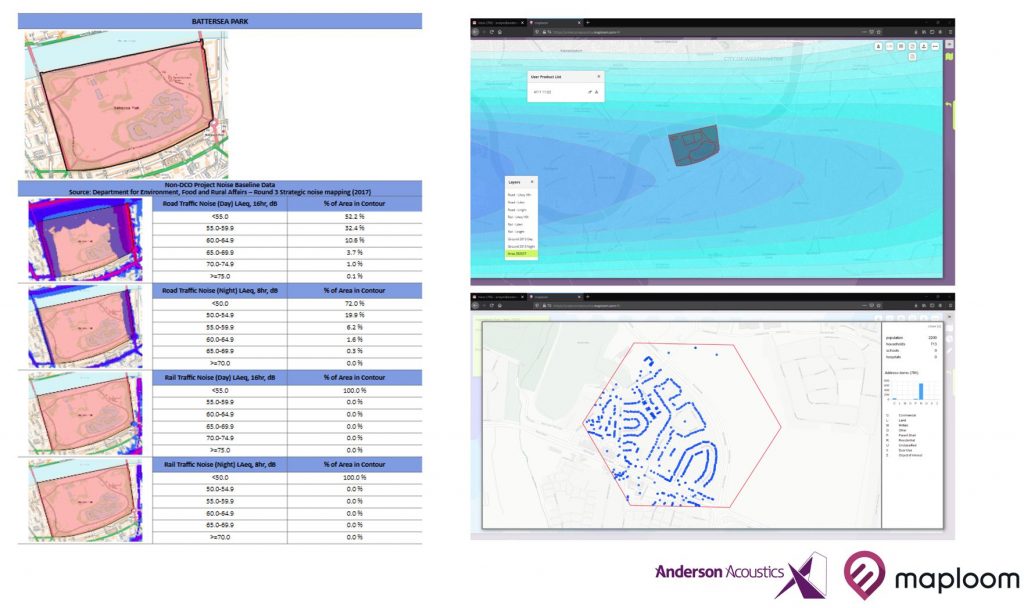This screenshot has height=608, width=1024.
Task: Toggle the Rail - Lden layer
Action: 515,224
